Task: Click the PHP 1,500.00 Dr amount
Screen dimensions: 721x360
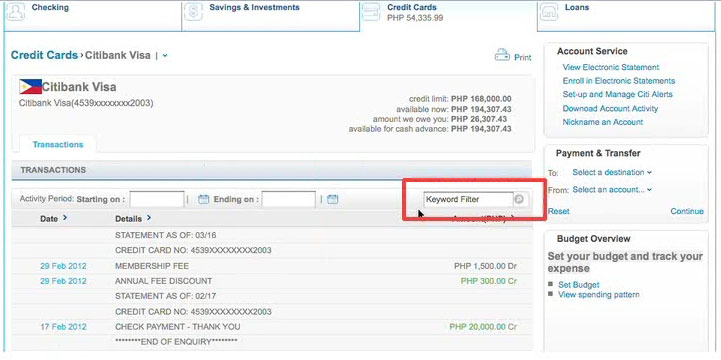Action: 486,266
